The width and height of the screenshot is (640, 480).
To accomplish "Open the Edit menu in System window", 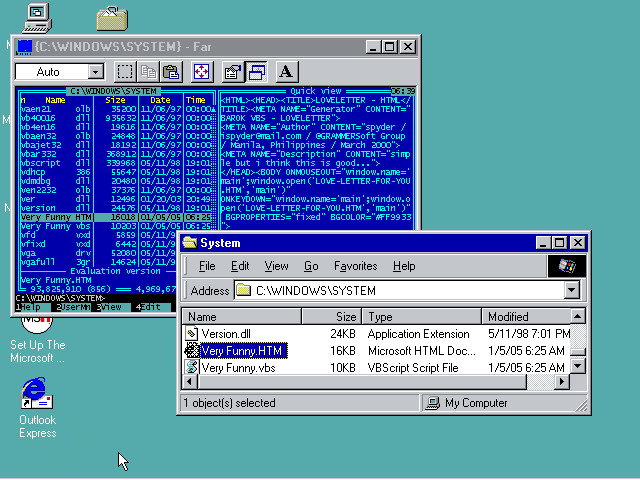I will click(240, 266).
